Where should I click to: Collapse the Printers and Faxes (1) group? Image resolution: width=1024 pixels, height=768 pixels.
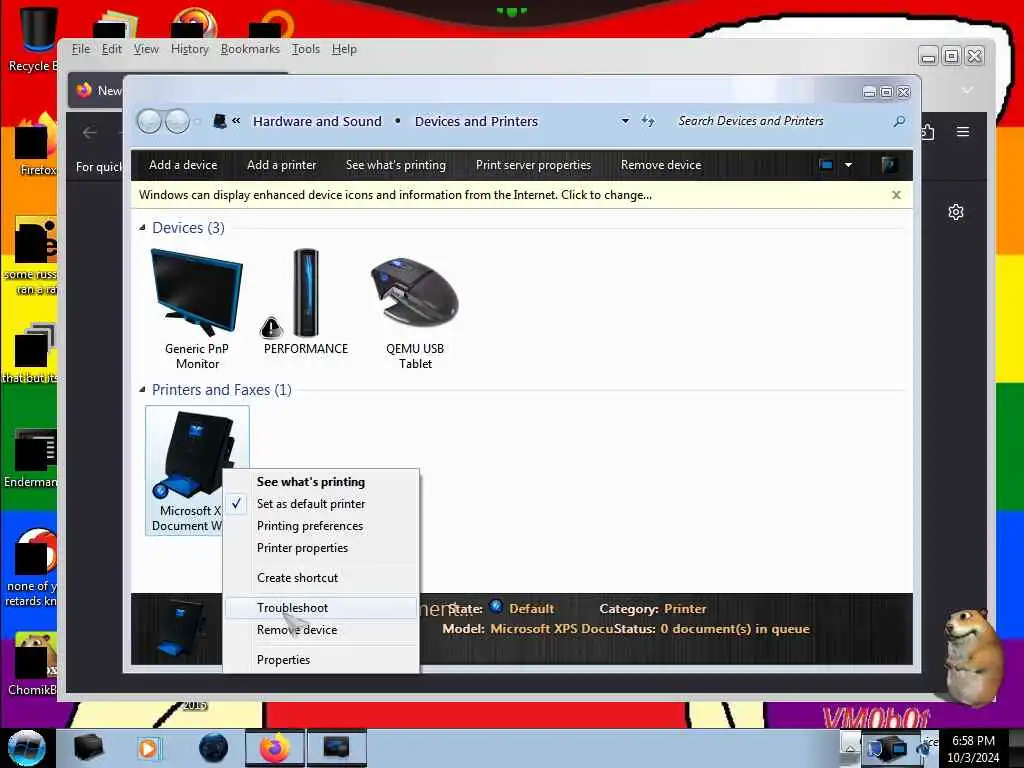(142, 389)
